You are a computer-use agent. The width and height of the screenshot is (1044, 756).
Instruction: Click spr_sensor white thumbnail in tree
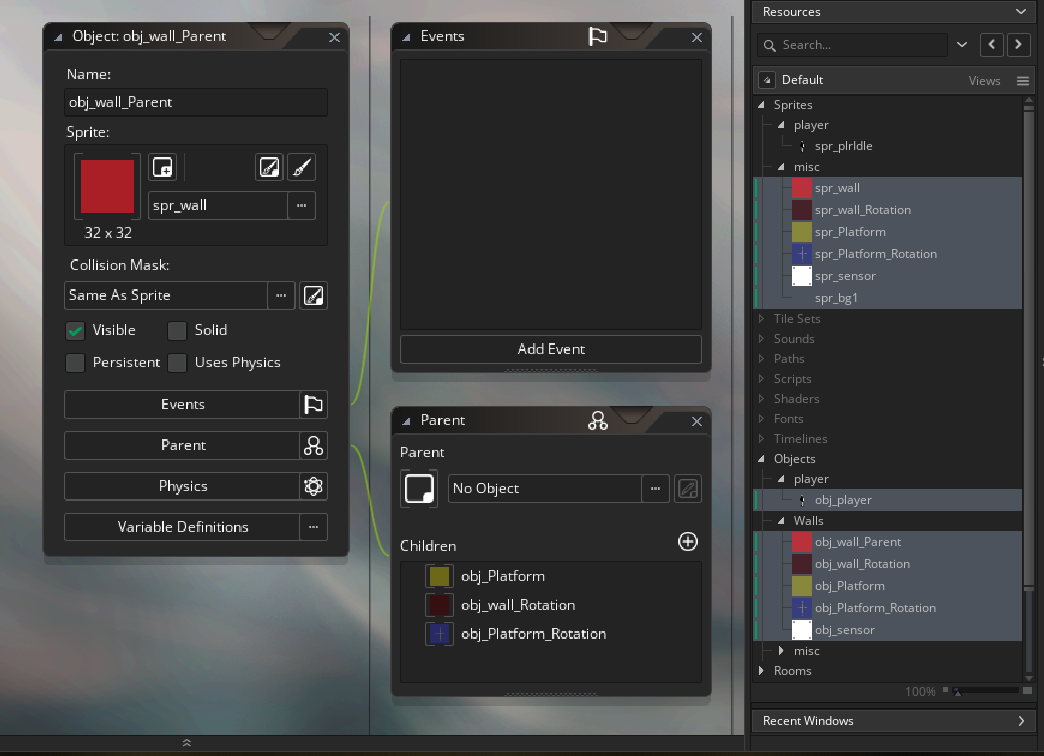pos(802,276)
